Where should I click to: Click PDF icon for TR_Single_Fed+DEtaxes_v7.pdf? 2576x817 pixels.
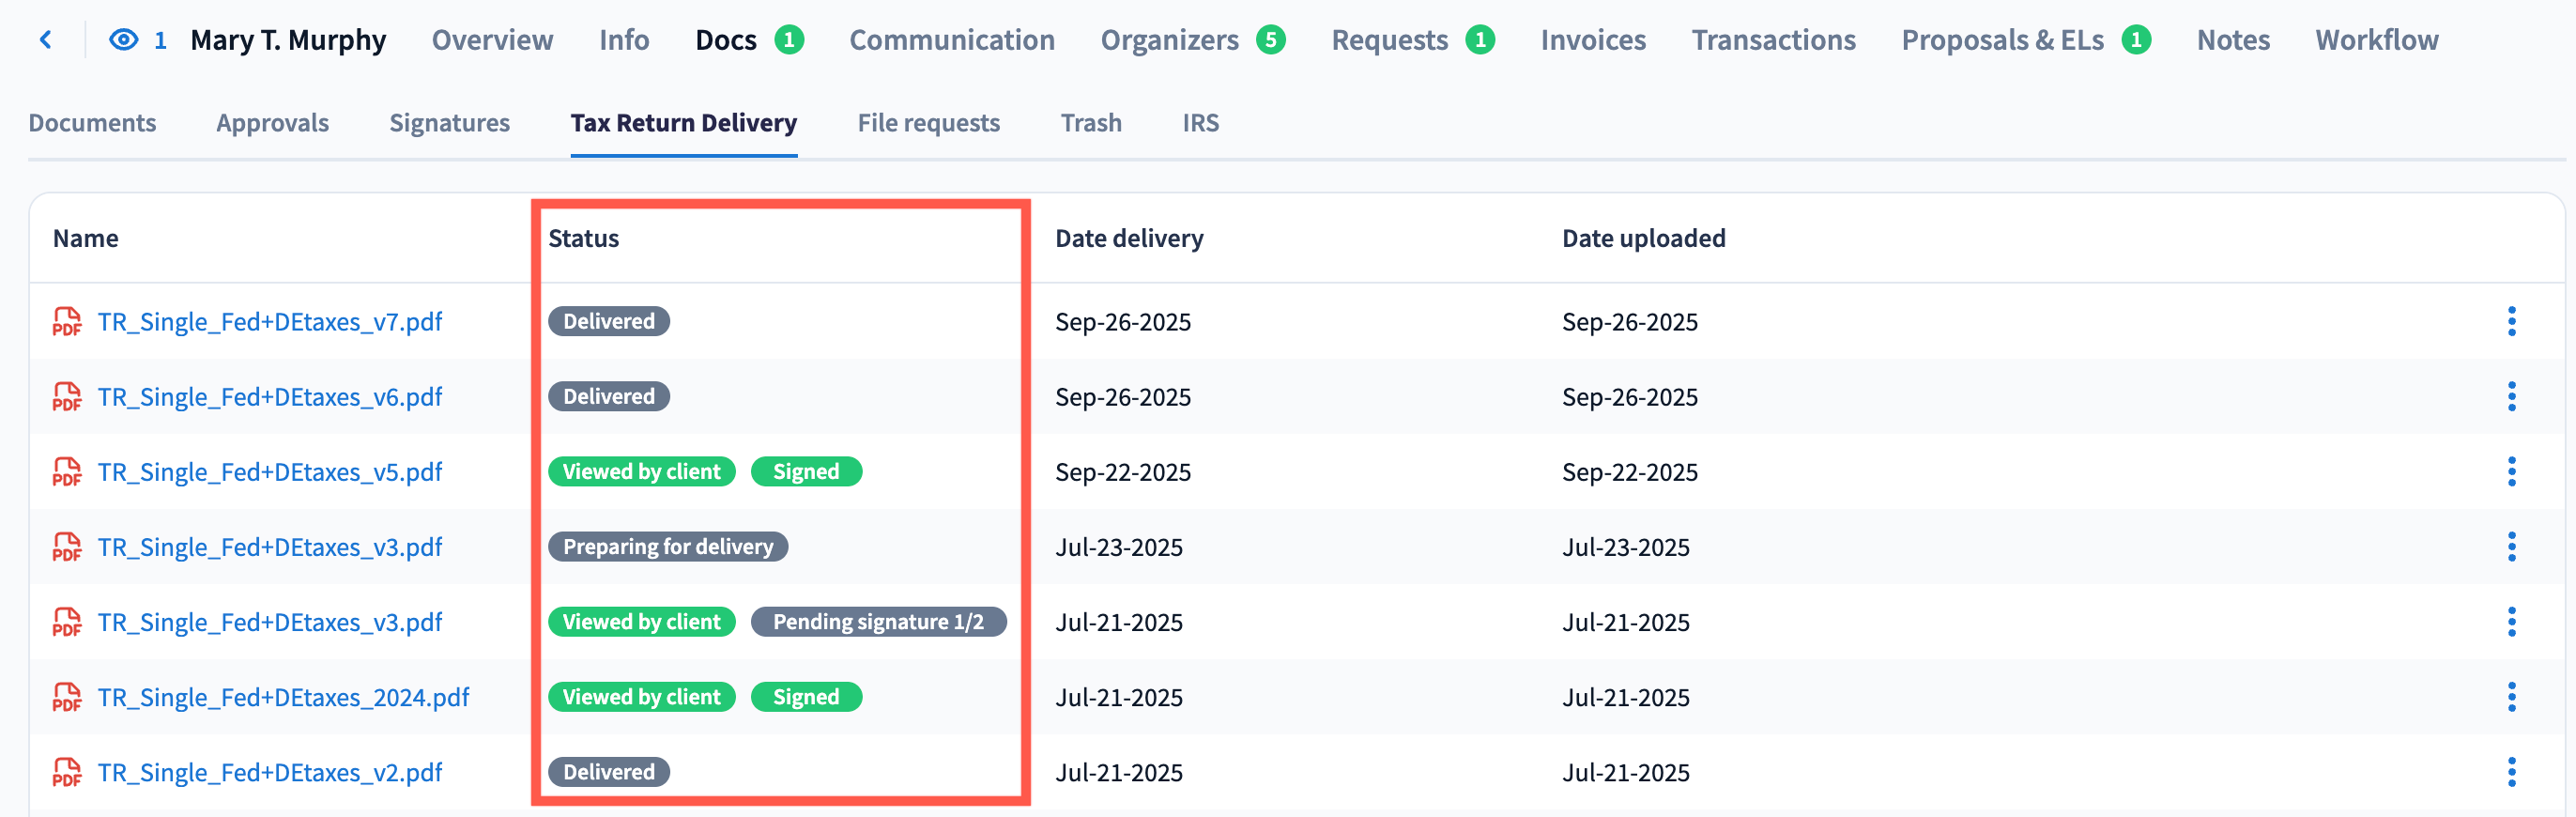coord(67,322)
